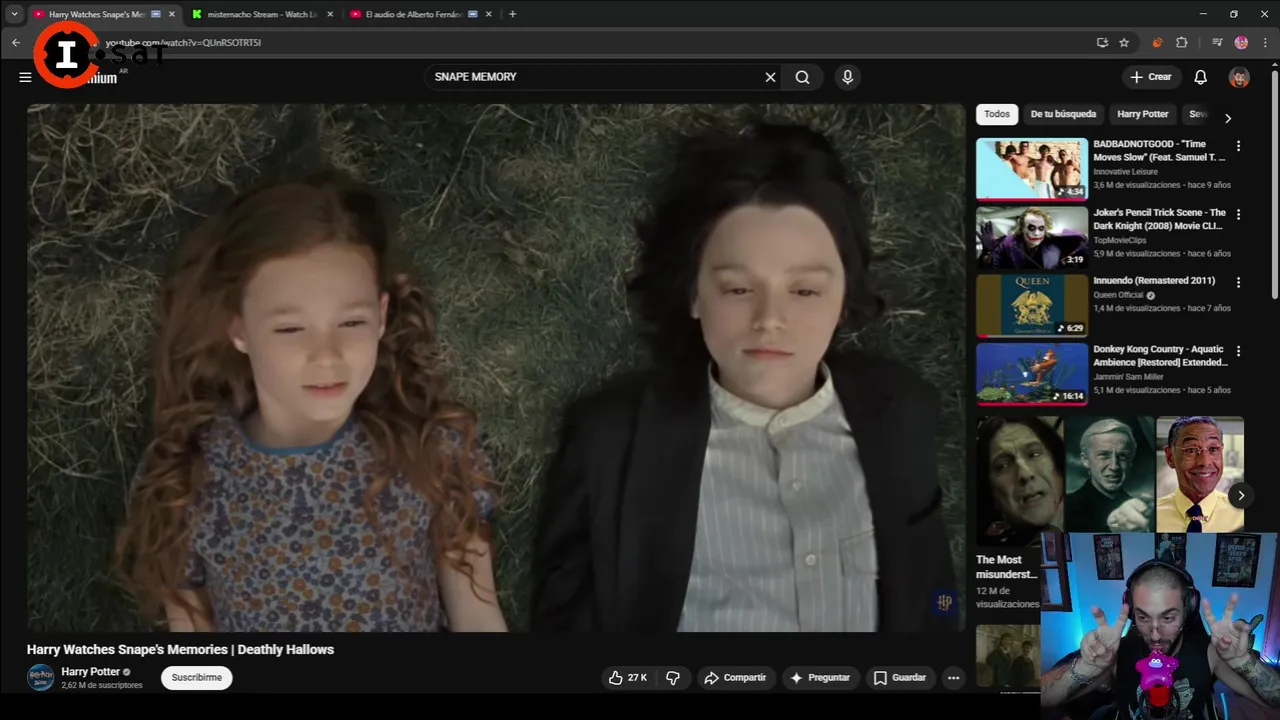The image size is (1280, 720).
Task: Click the TopMovieClips channel name
Action: pyautogui.click(x=1121, y=240)
